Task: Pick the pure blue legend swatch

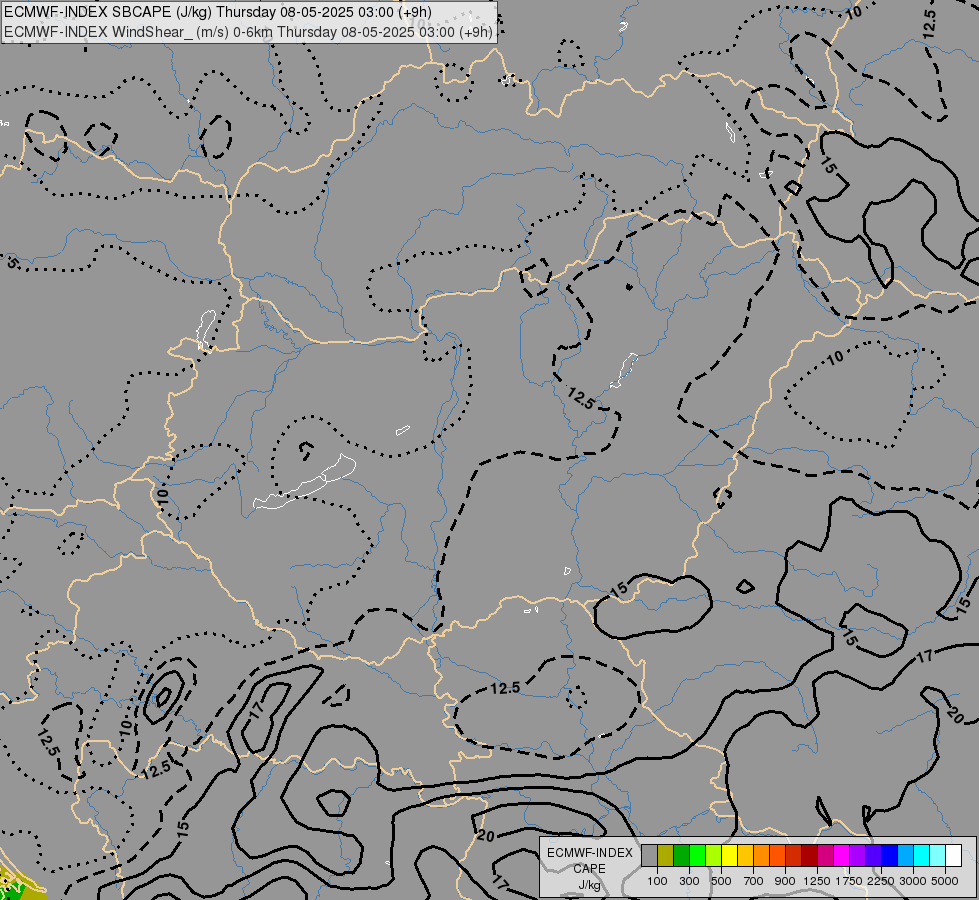Action: click(889, 856)
